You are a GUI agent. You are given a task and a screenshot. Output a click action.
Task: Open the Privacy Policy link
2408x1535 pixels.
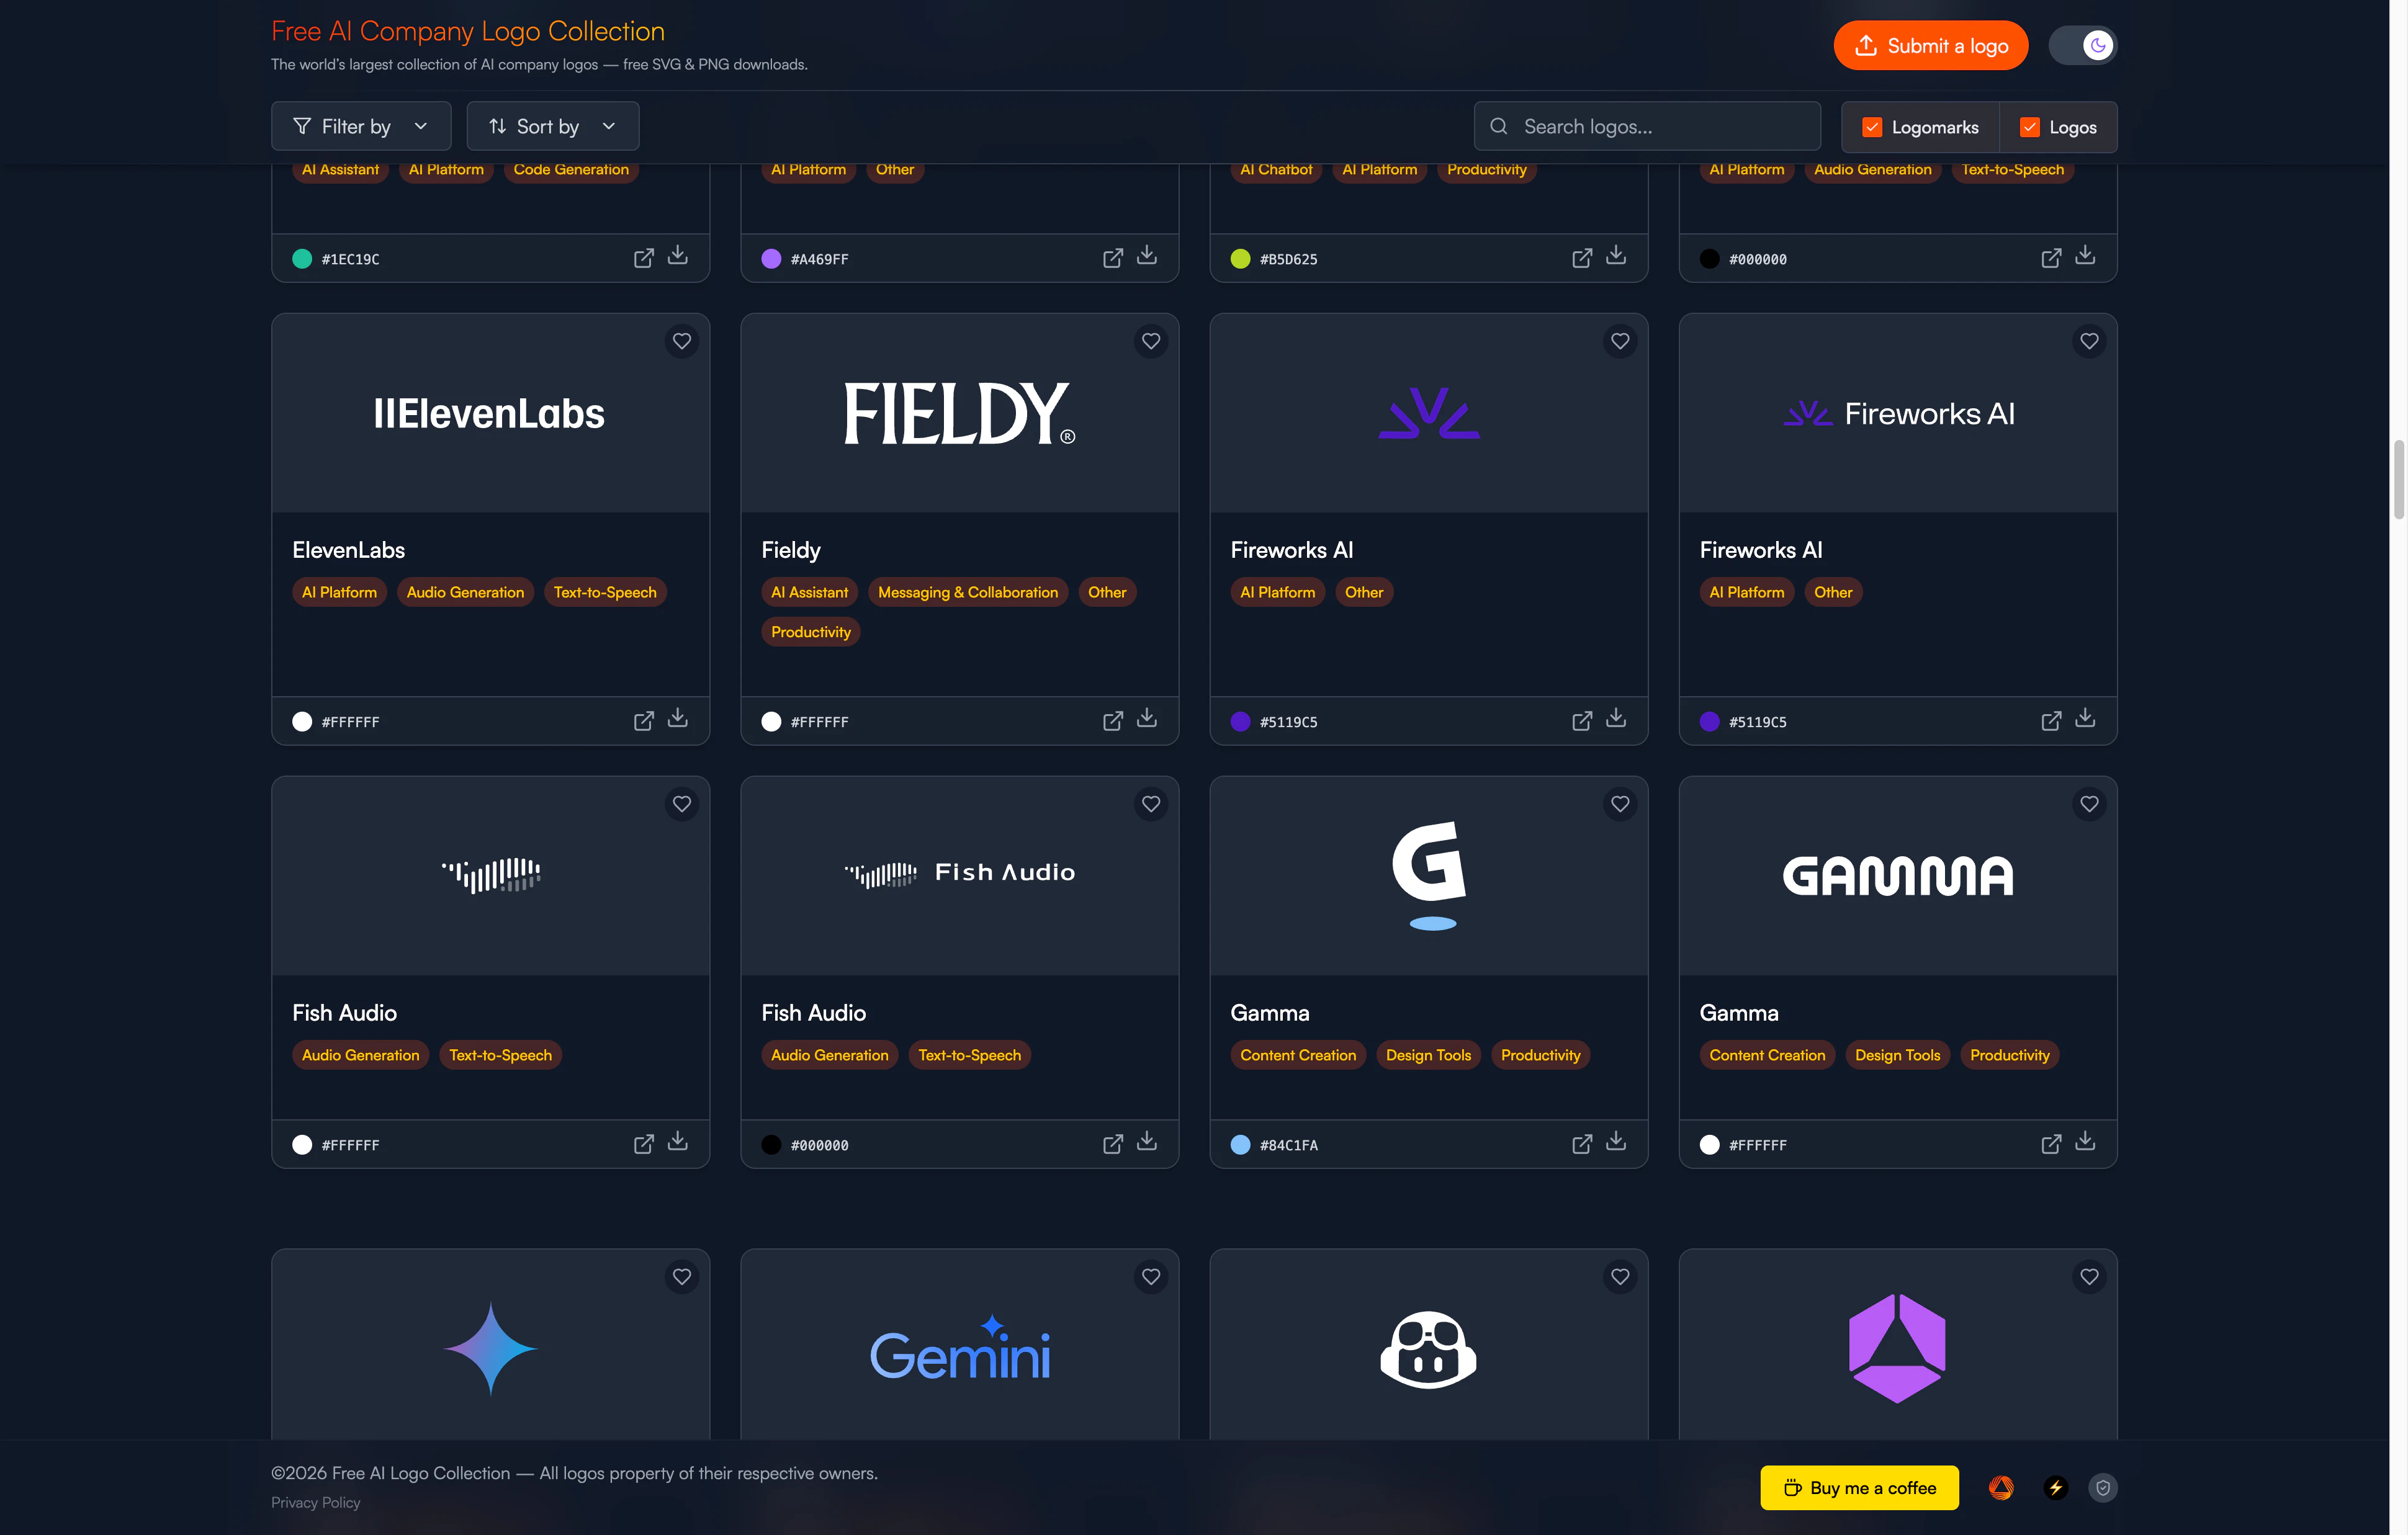tap(315, 1502)
